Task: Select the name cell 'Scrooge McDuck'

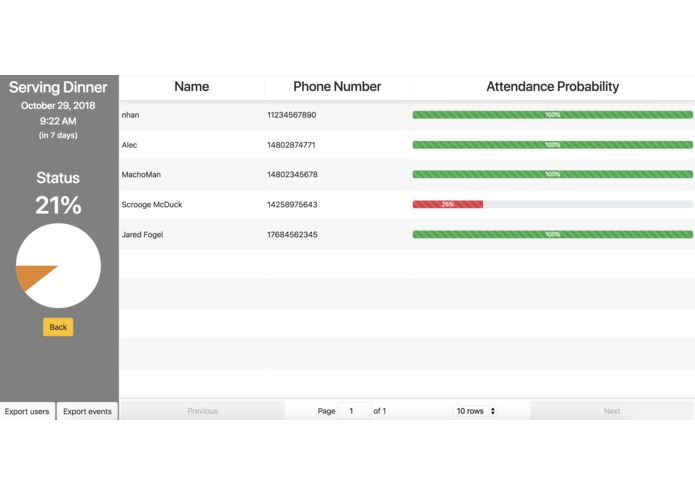Action: (152, 205)
